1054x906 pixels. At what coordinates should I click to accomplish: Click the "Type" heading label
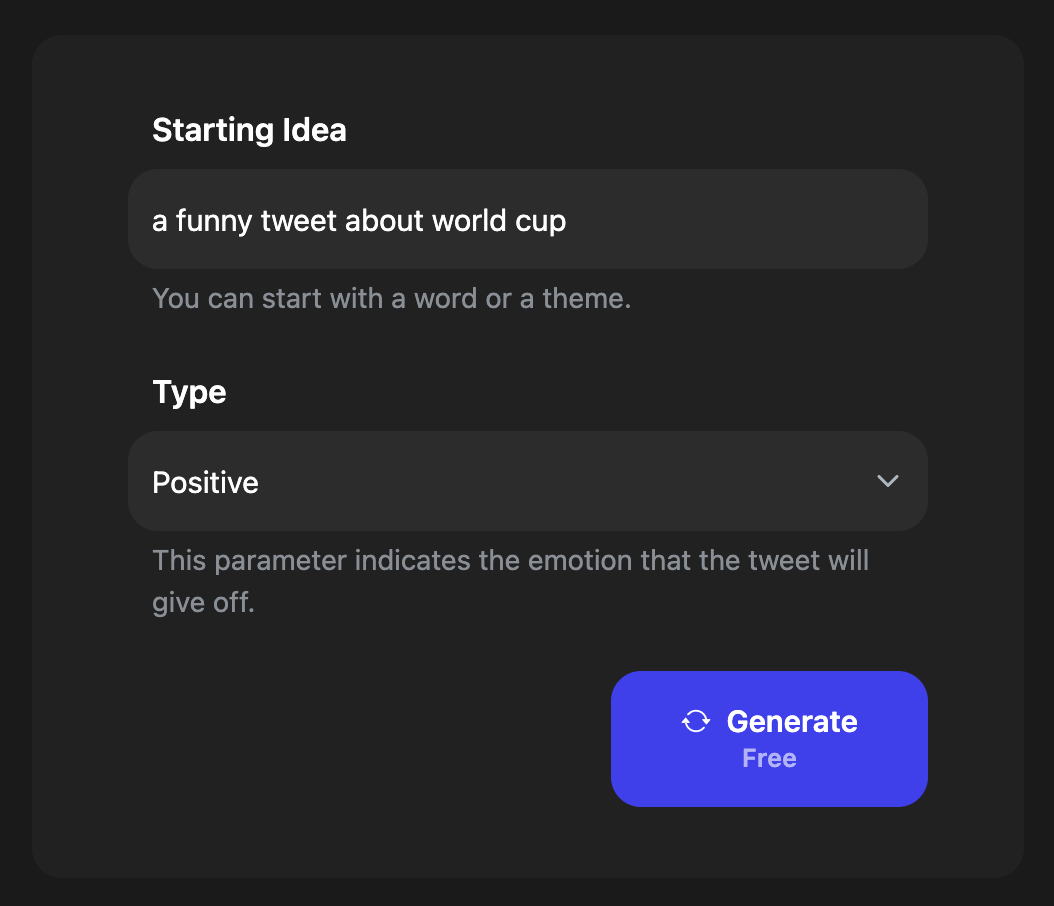click(x=189, y=392)
